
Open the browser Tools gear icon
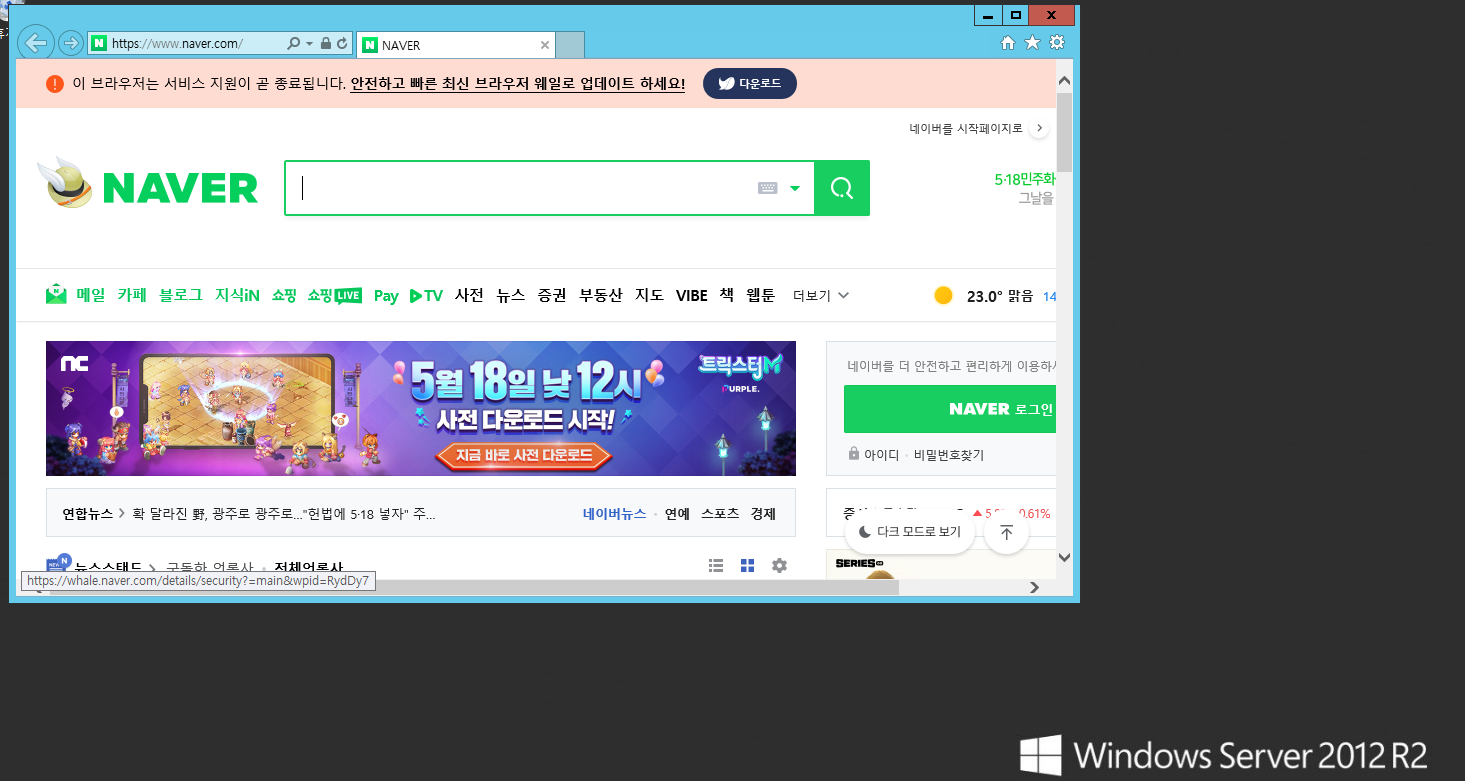click(1057, 43)
